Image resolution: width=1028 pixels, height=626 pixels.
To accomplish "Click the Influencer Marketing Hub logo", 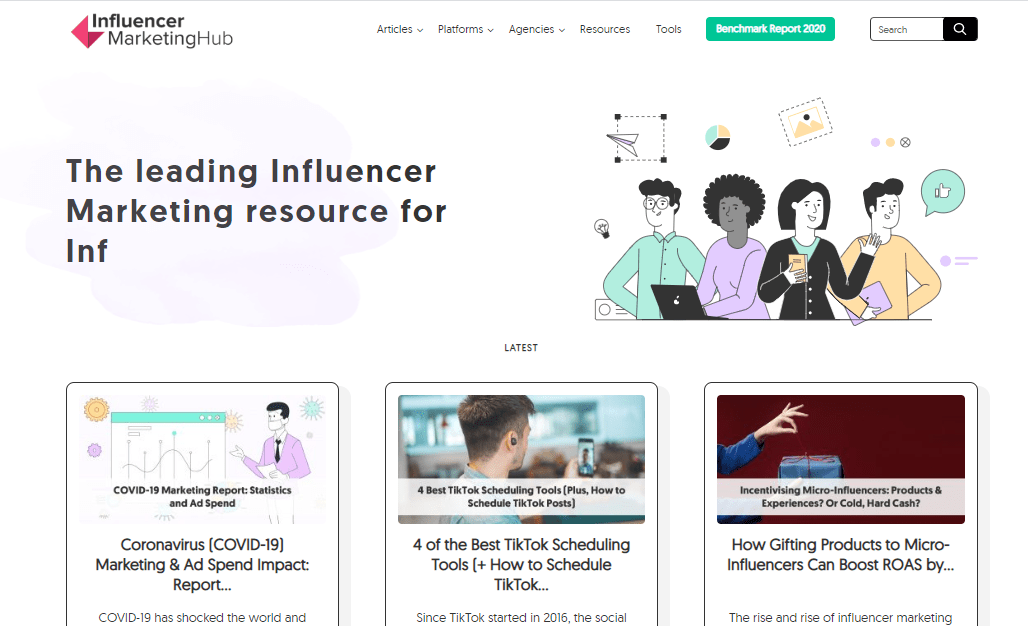I will [x=152, y=31].
